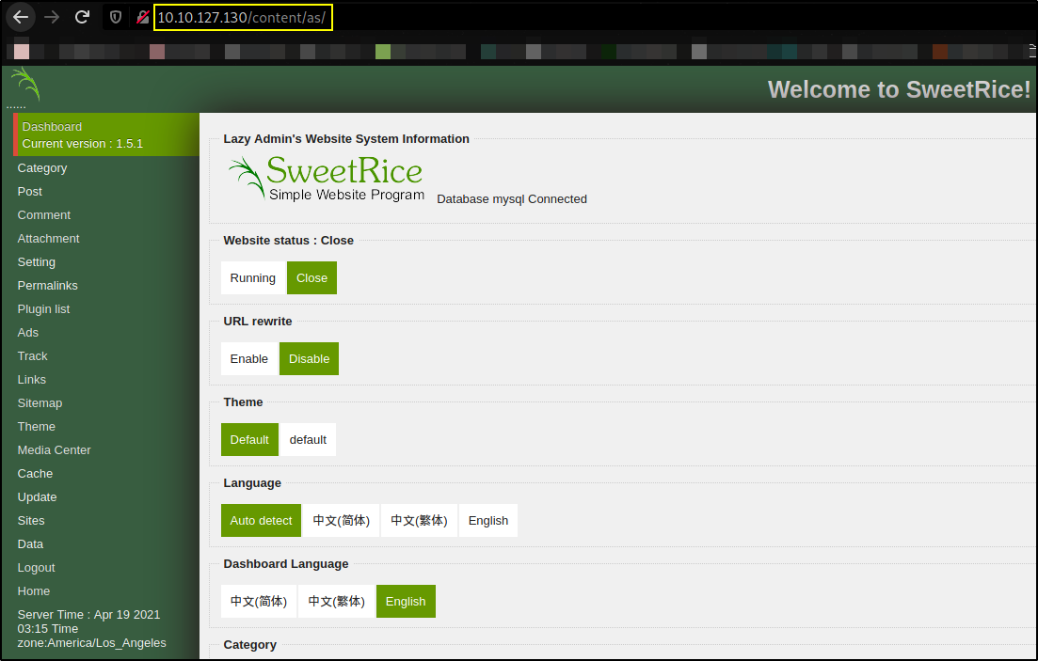
Task: Open Data in the sidebar
Action: pos(30,544)
